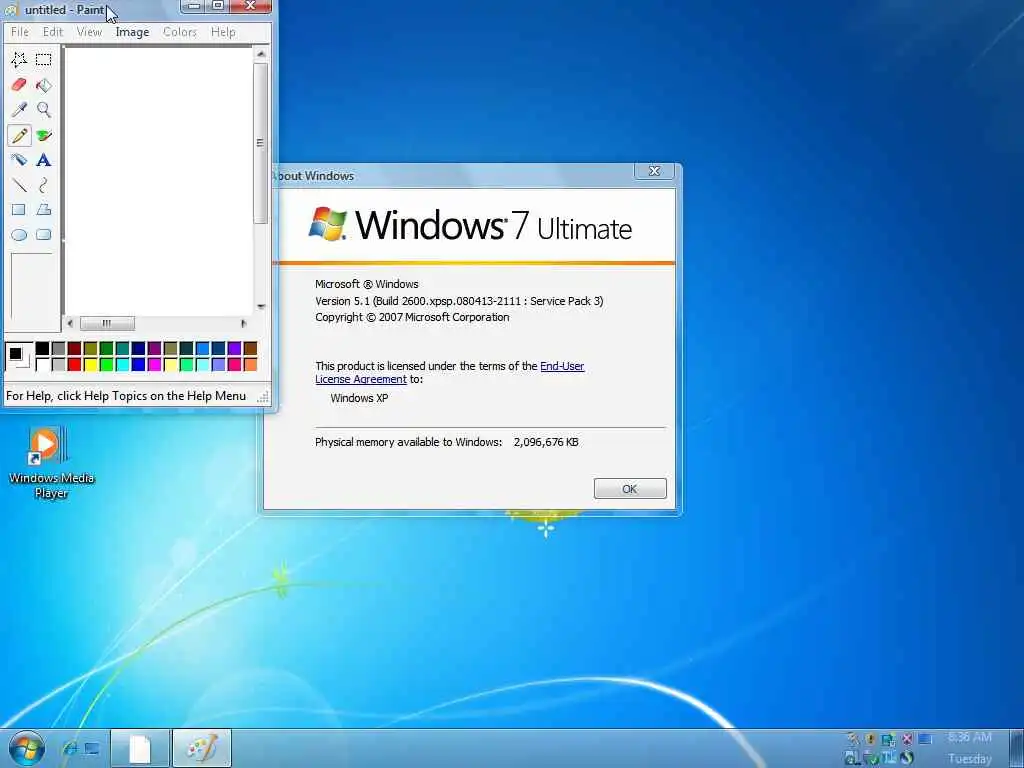The width and height of the screenshot is (1024, 768).
Task: Select the Polygon shape tool
Action: click(x=44, y=210)
